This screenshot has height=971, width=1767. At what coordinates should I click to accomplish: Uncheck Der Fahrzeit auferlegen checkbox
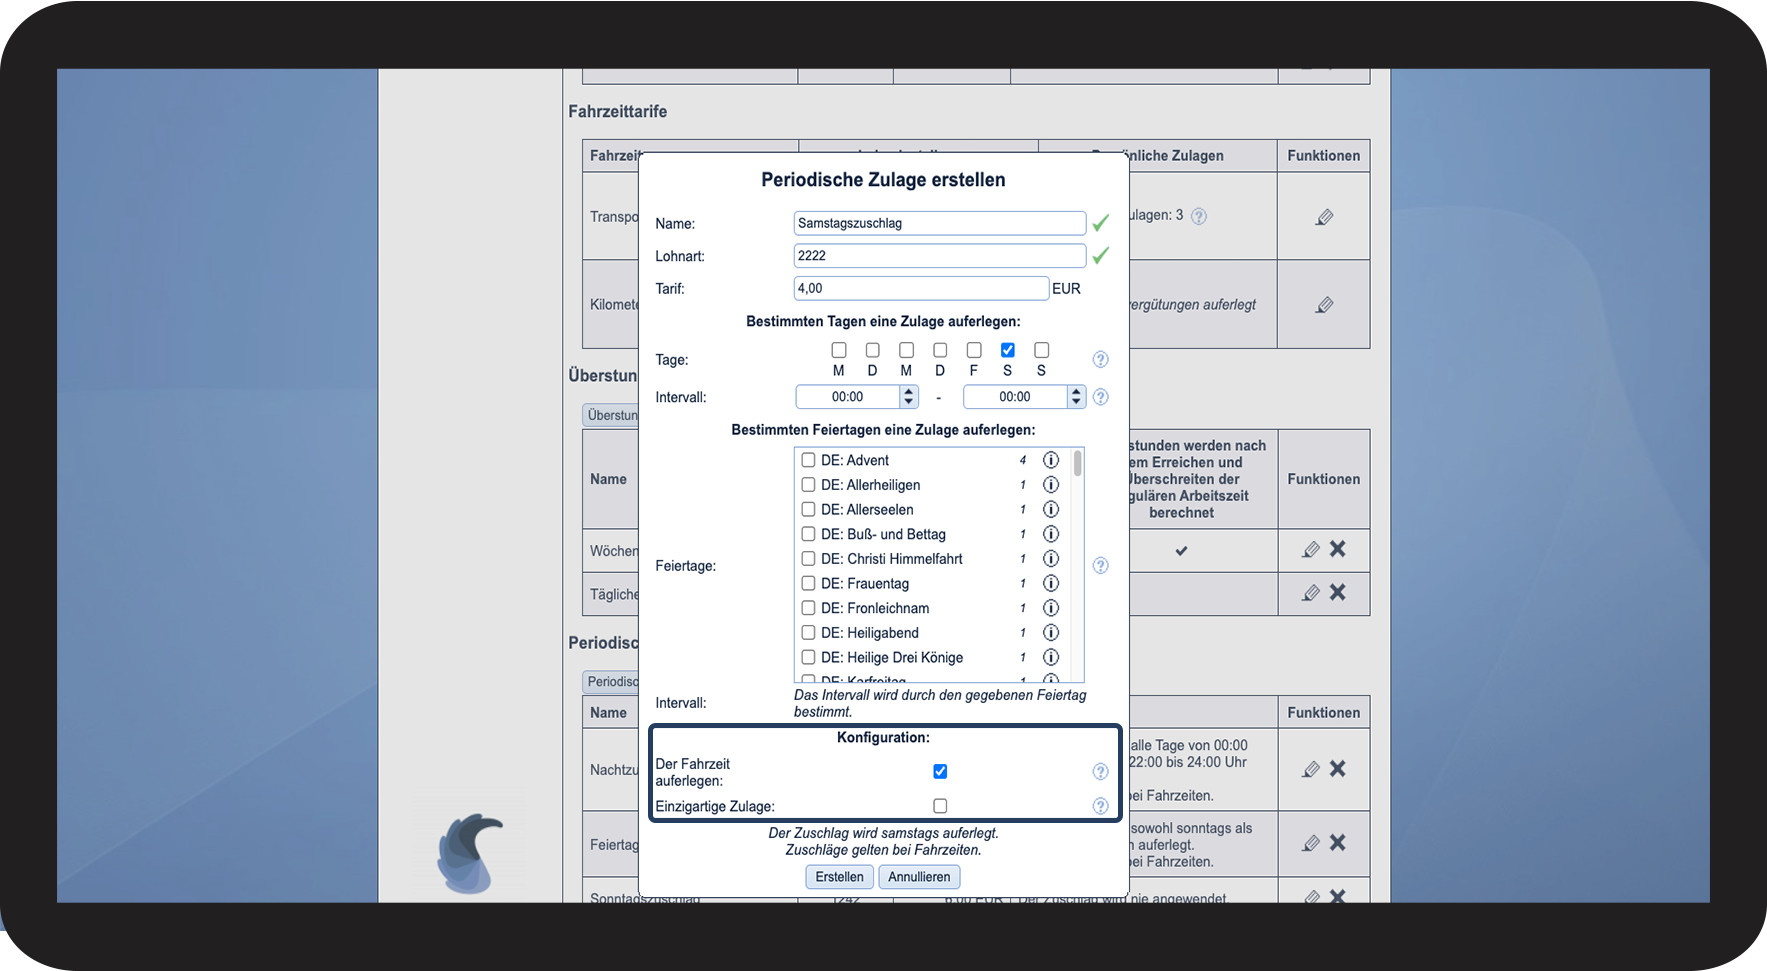pos(940,771)
